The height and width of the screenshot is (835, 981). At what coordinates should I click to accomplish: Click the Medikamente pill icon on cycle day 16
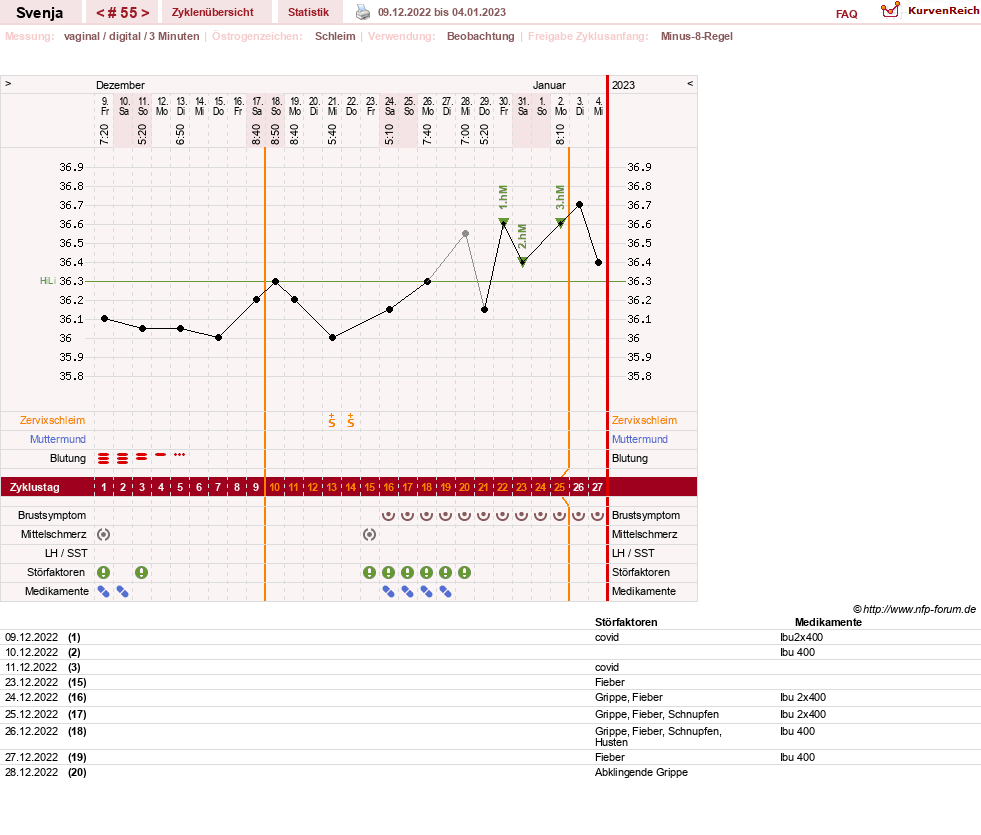click(389, 591)
